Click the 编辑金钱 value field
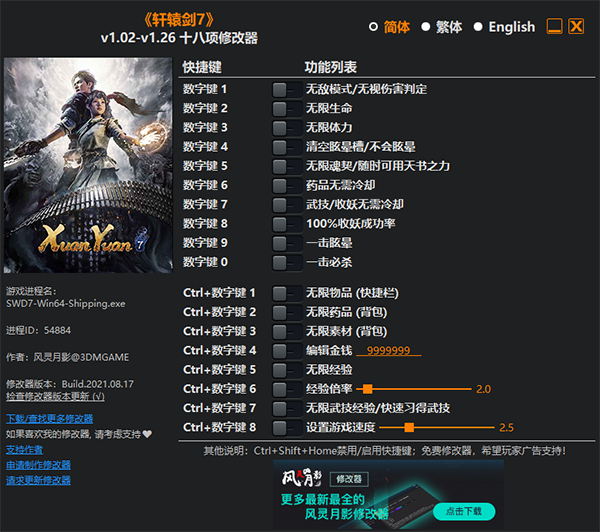Image resolution: width=600 pixels, height=532 pixels. [x=393, y=351]
